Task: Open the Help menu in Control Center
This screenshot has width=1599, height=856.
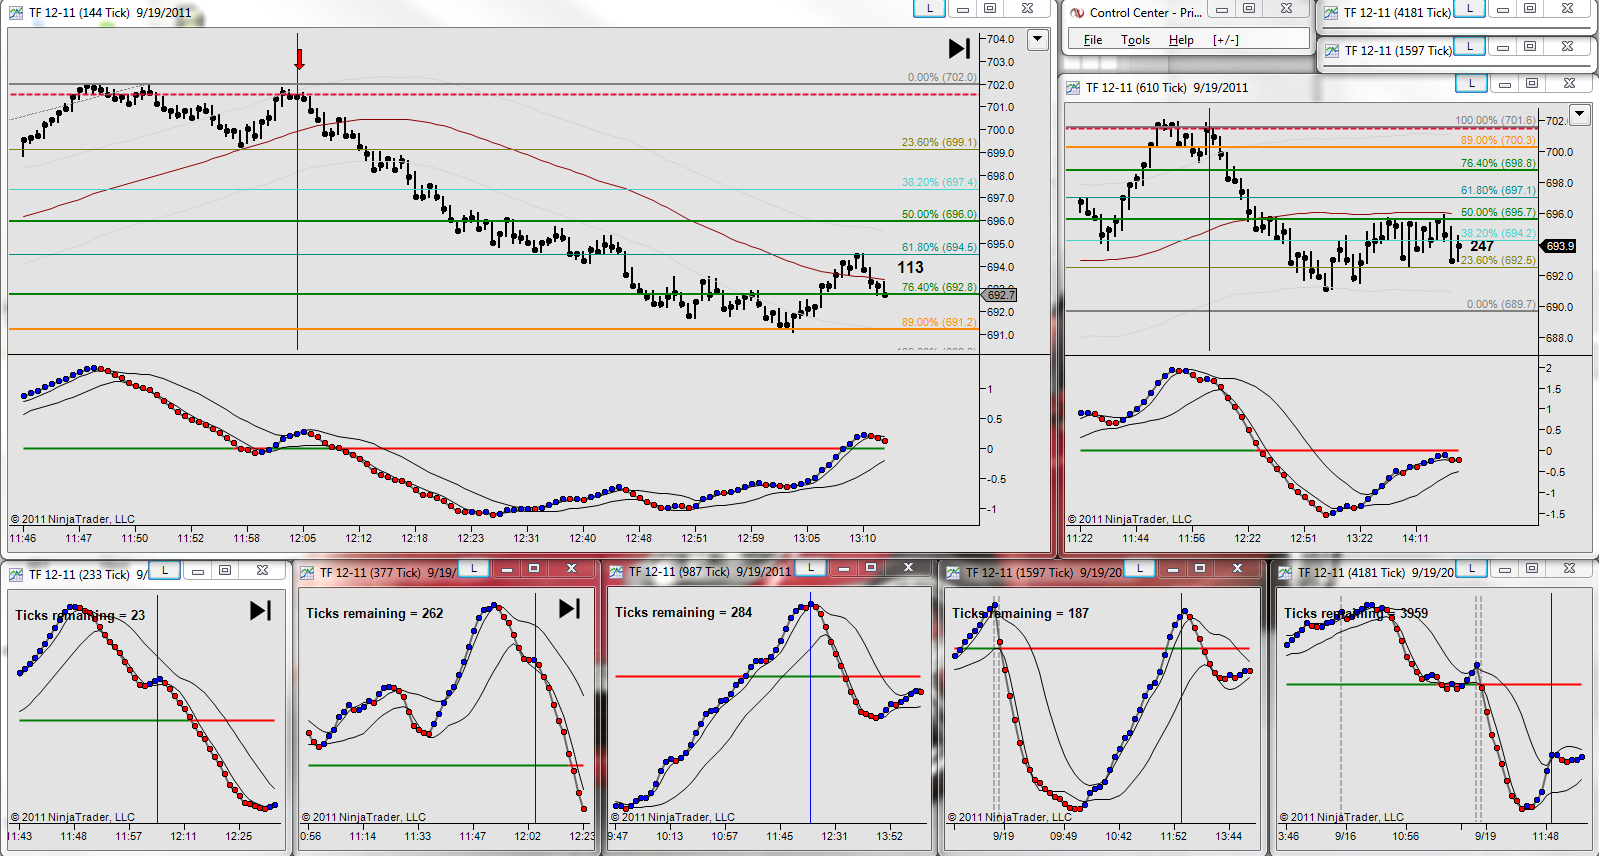Action: click(1181, 40)
